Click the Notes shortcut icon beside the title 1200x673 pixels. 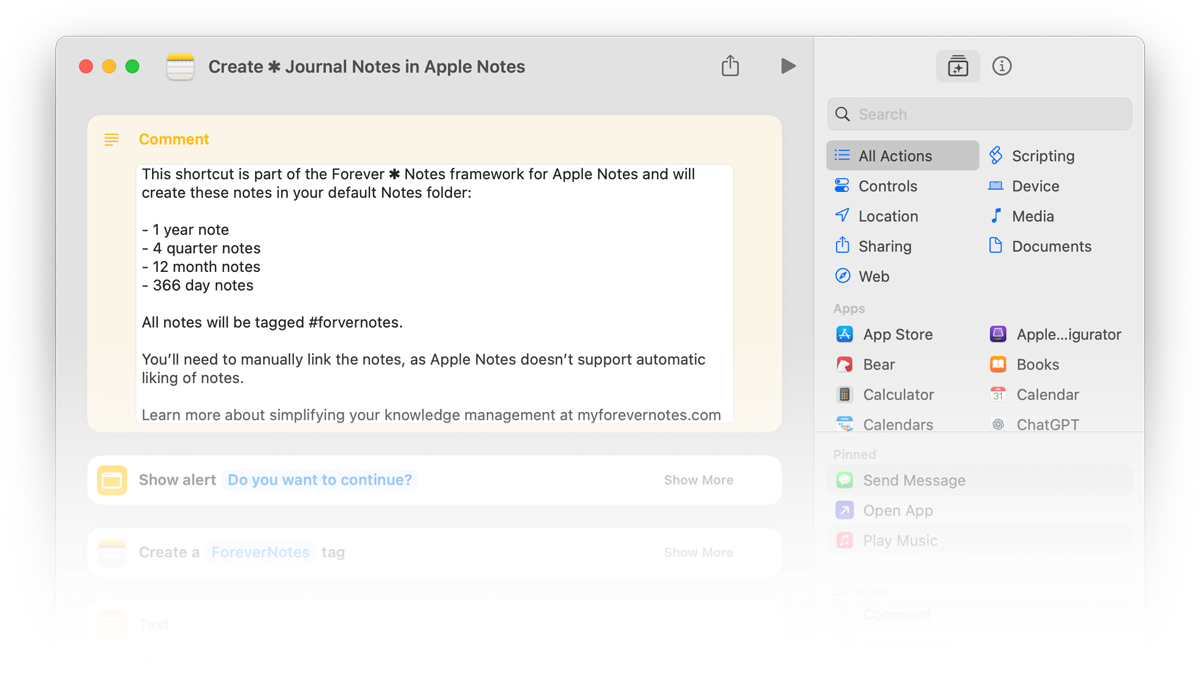(180, 67)
